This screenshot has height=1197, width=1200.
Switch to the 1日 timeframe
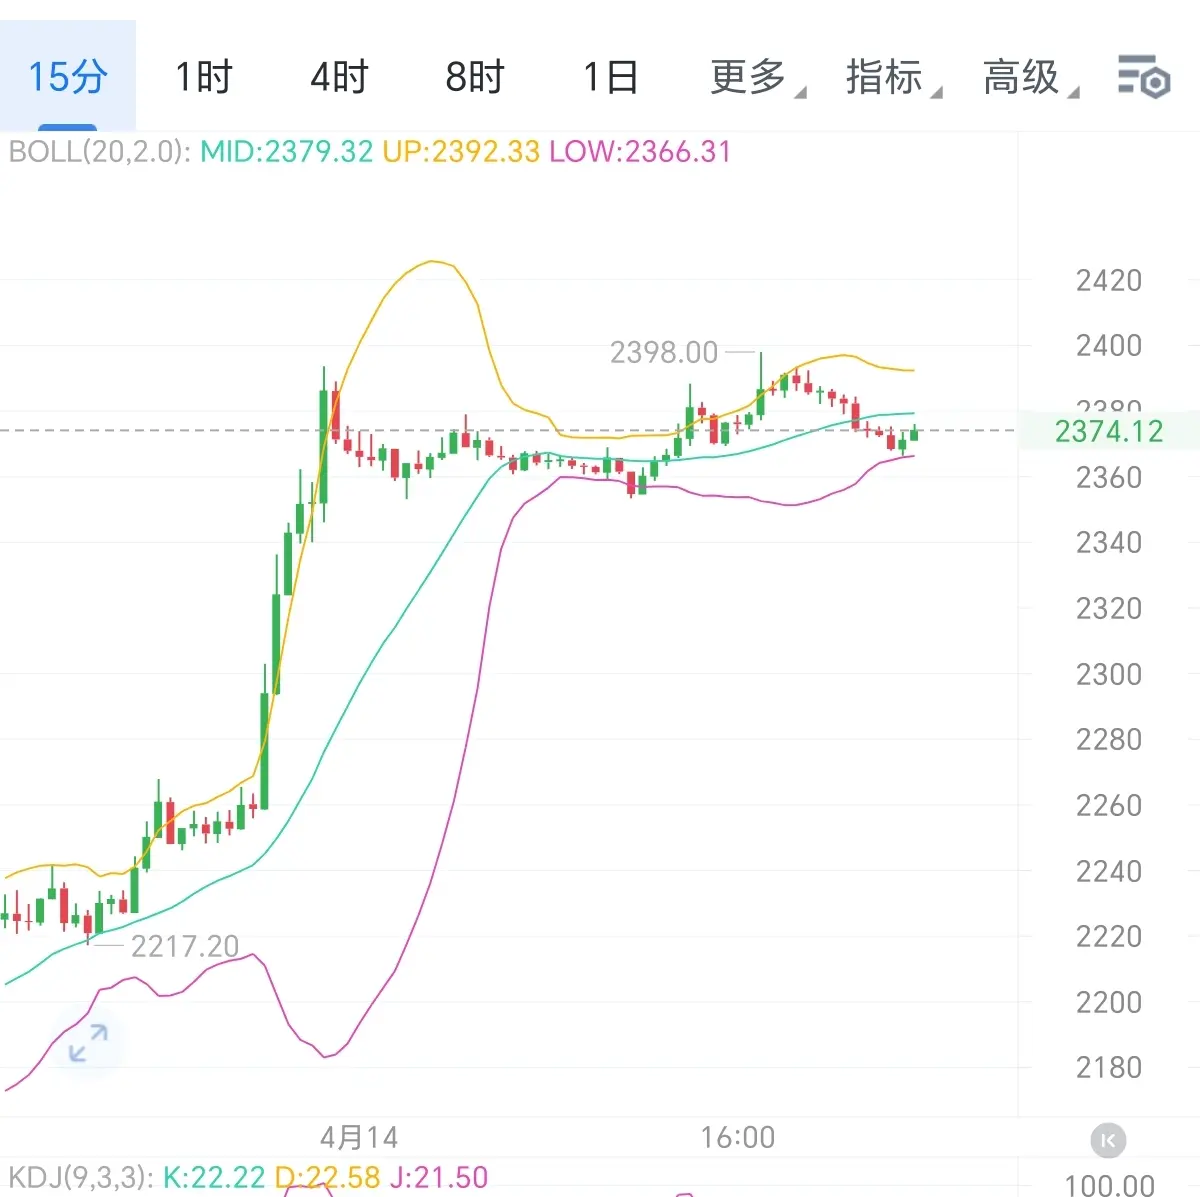click(611, 77)
